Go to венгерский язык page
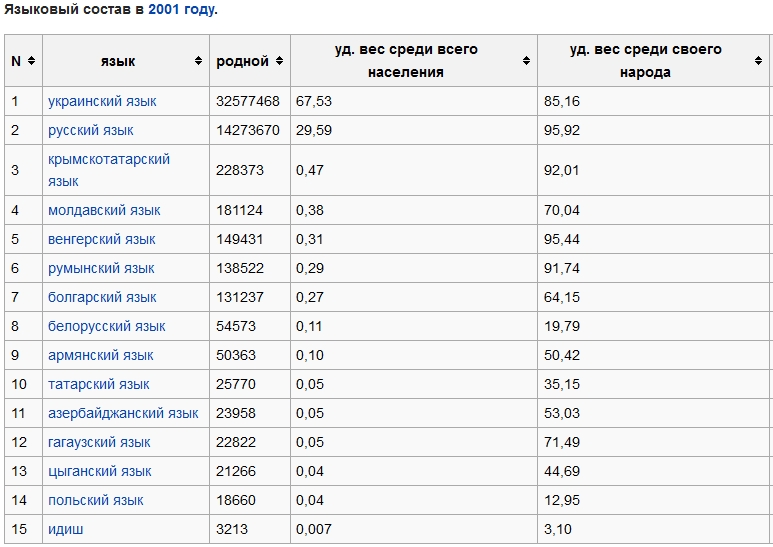Image resolution: width=773 pixels, height=547 pixels. click(102, 239)
